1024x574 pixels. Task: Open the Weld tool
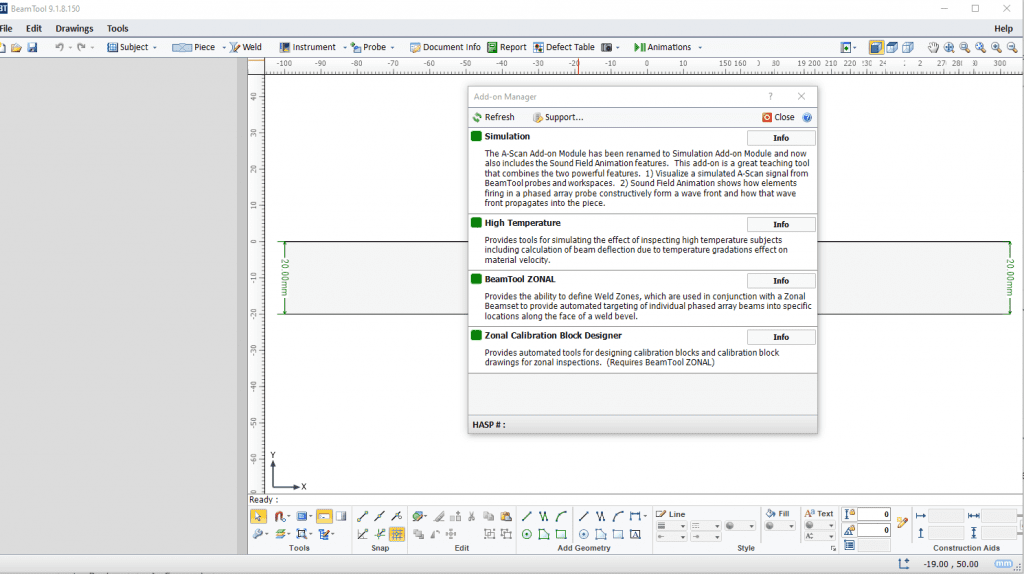(245, 47)
